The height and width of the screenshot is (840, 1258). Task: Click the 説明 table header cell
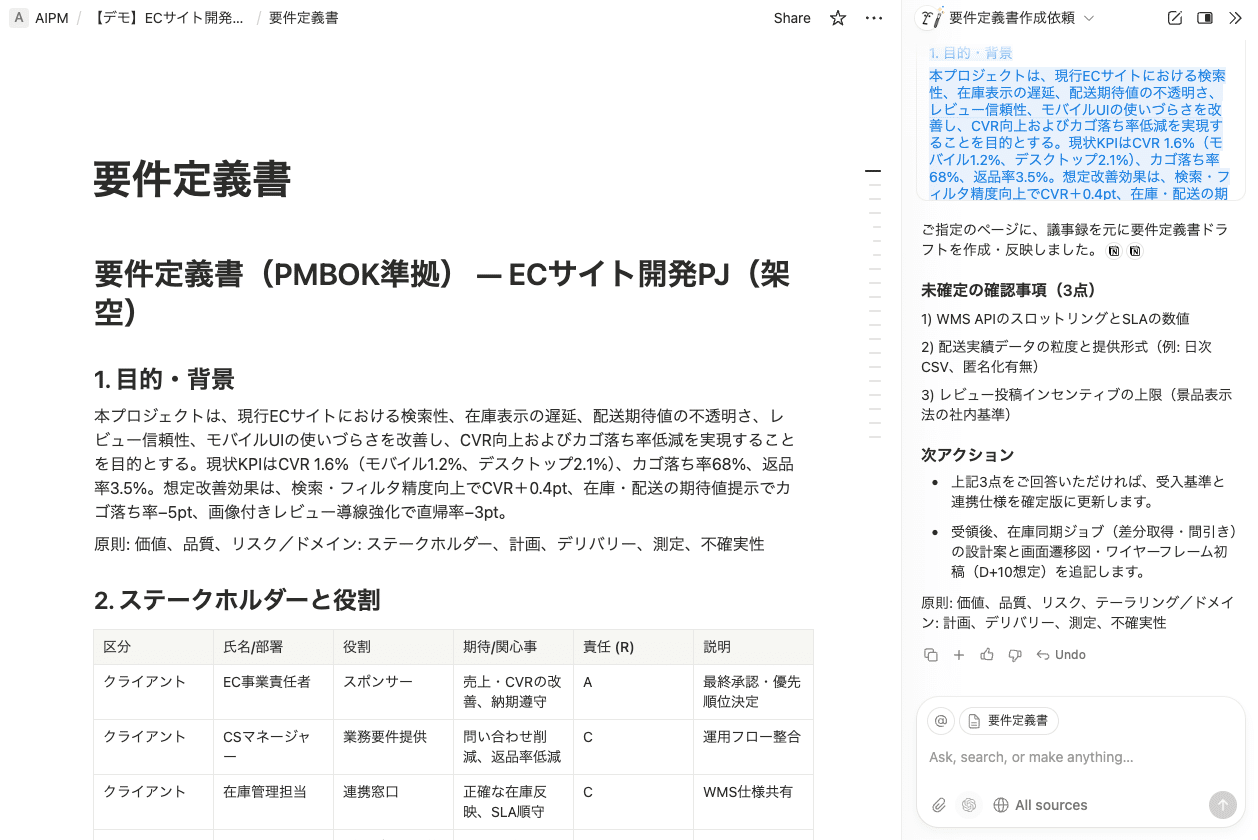754,647
